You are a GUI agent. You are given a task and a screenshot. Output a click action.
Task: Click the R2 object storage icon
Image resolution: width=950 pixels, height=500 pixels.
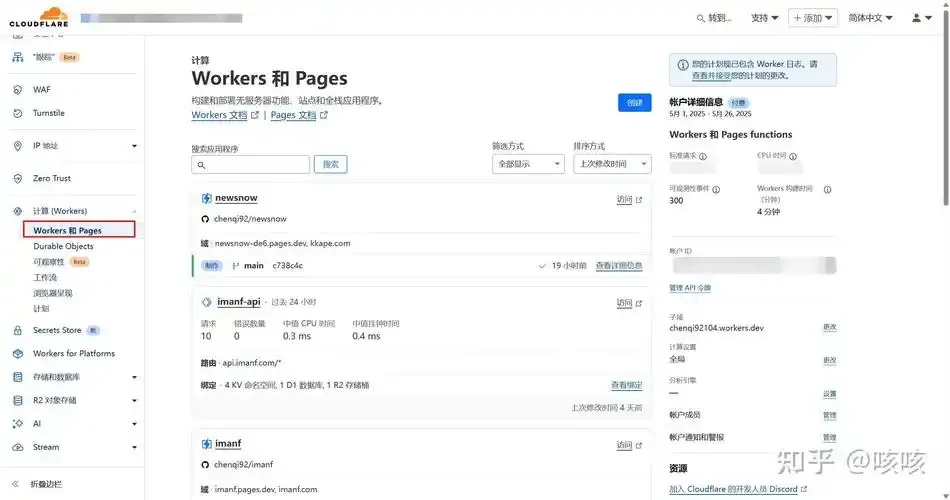[18, 401]
